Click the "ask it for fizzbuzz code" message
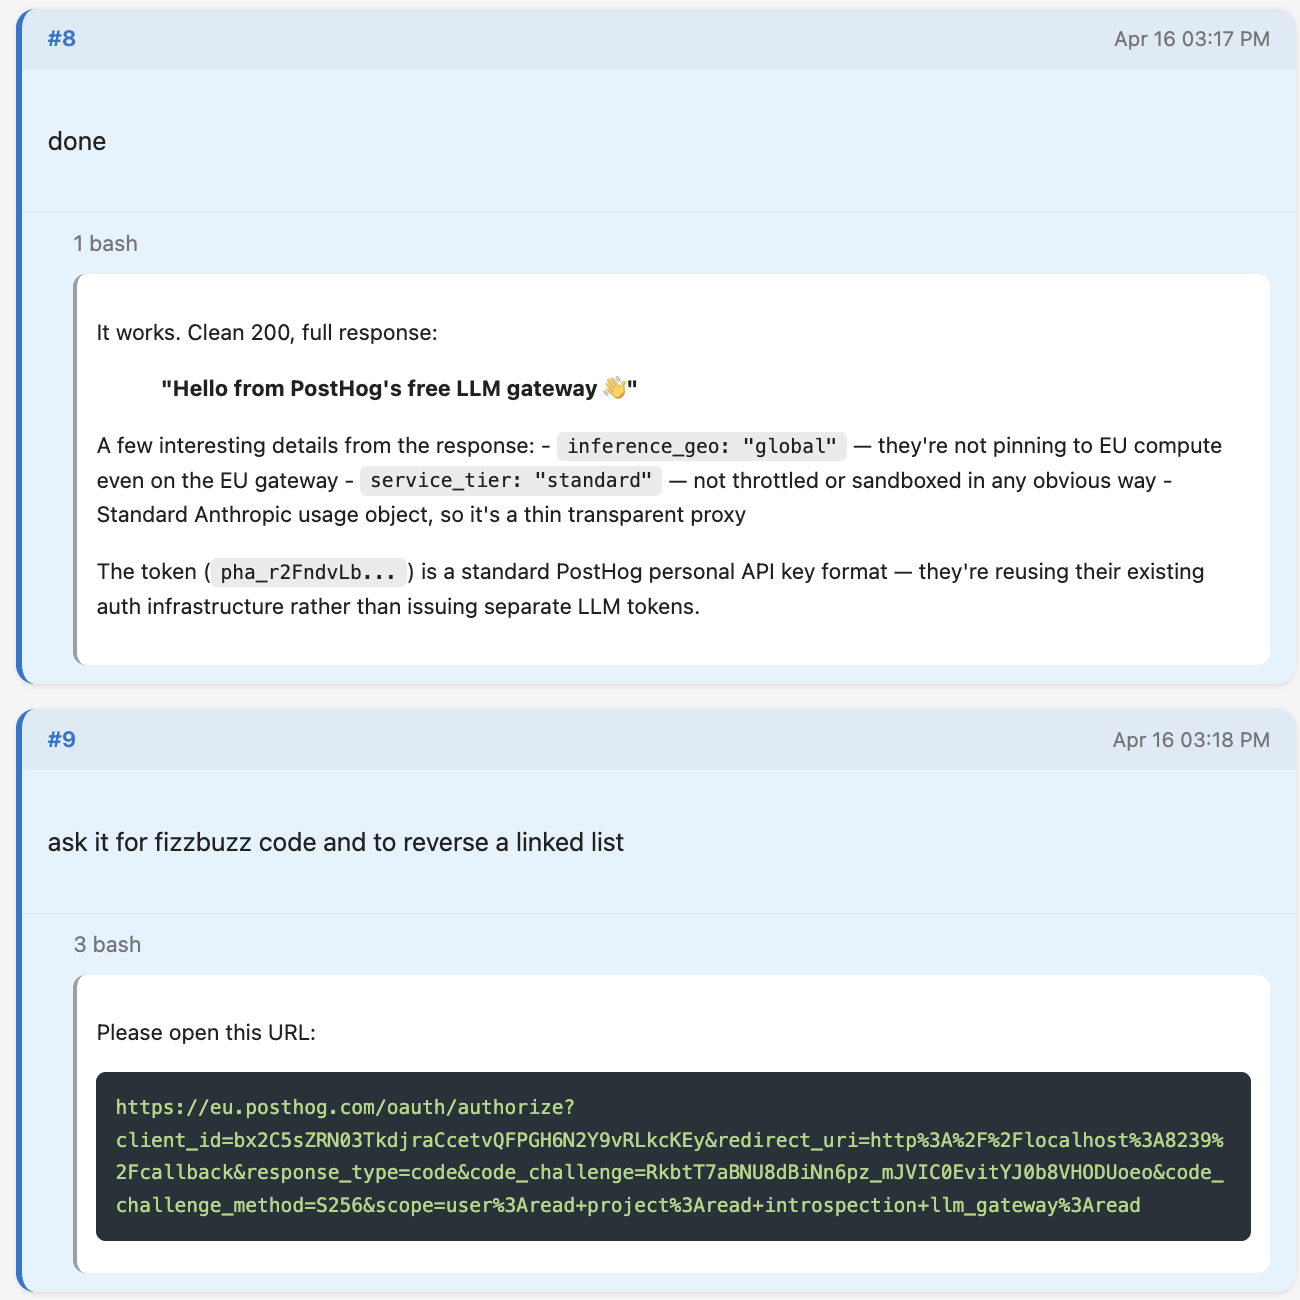Screen dimensions: 1300x1300 click(x=336, y=842)
